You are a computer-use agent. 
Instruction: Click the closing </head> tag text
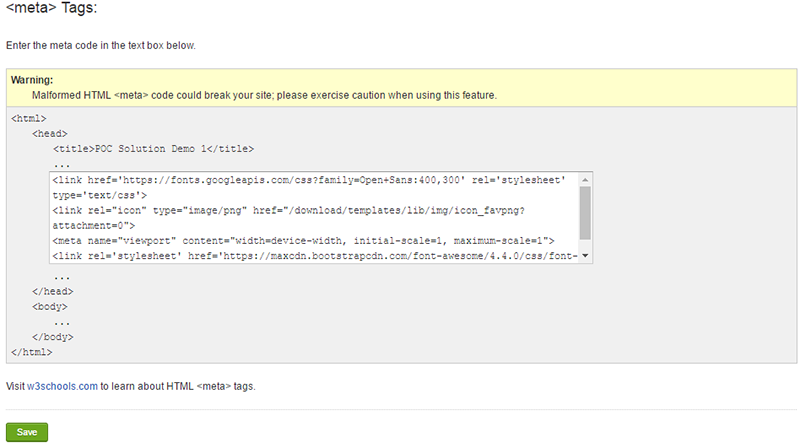tap(52, 291)
